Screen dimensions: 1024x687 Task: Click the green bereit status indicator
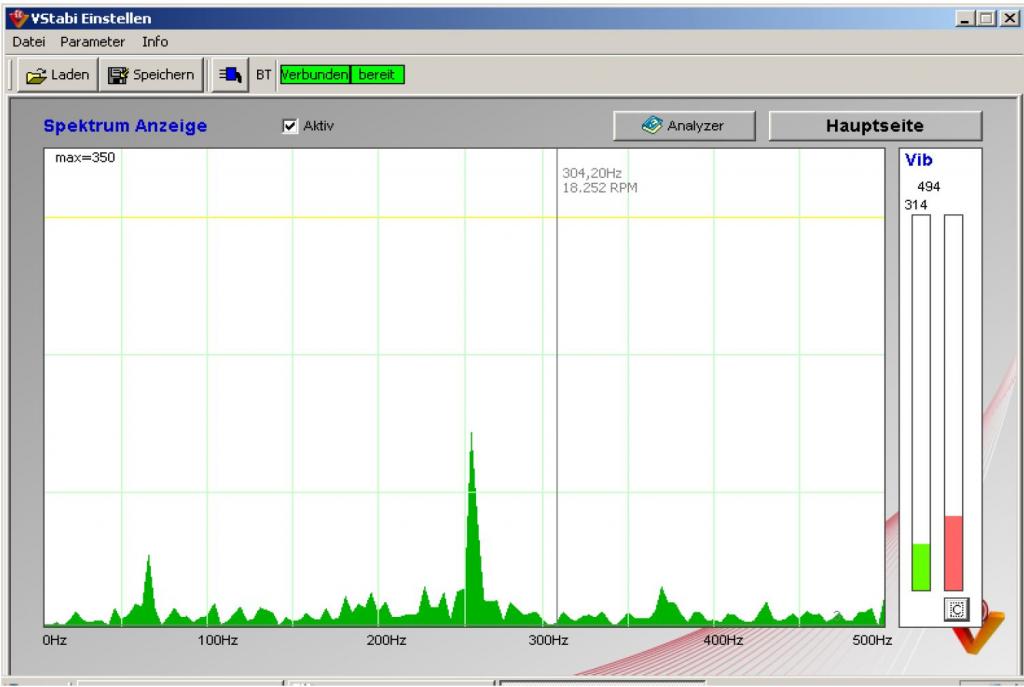(377, 75)
